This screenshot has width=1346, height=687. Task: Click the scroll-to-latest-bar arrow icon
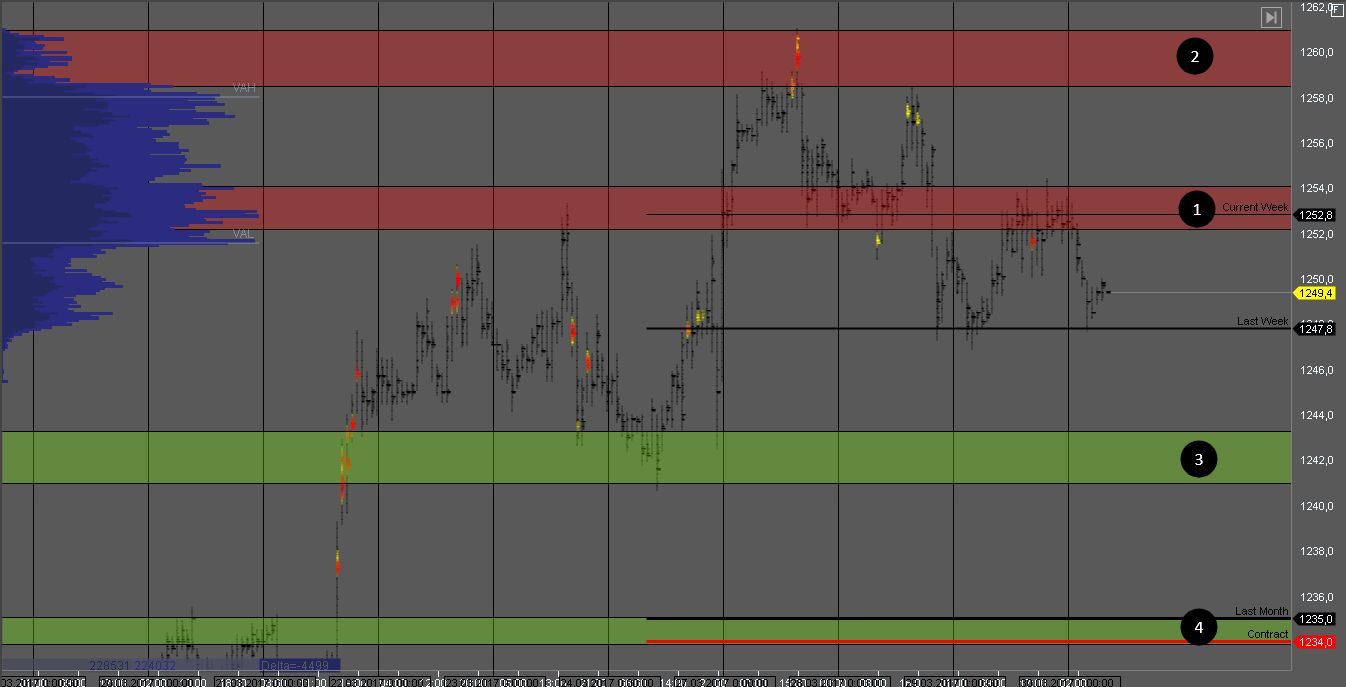pyautogui.click(x=1270, y=17)
